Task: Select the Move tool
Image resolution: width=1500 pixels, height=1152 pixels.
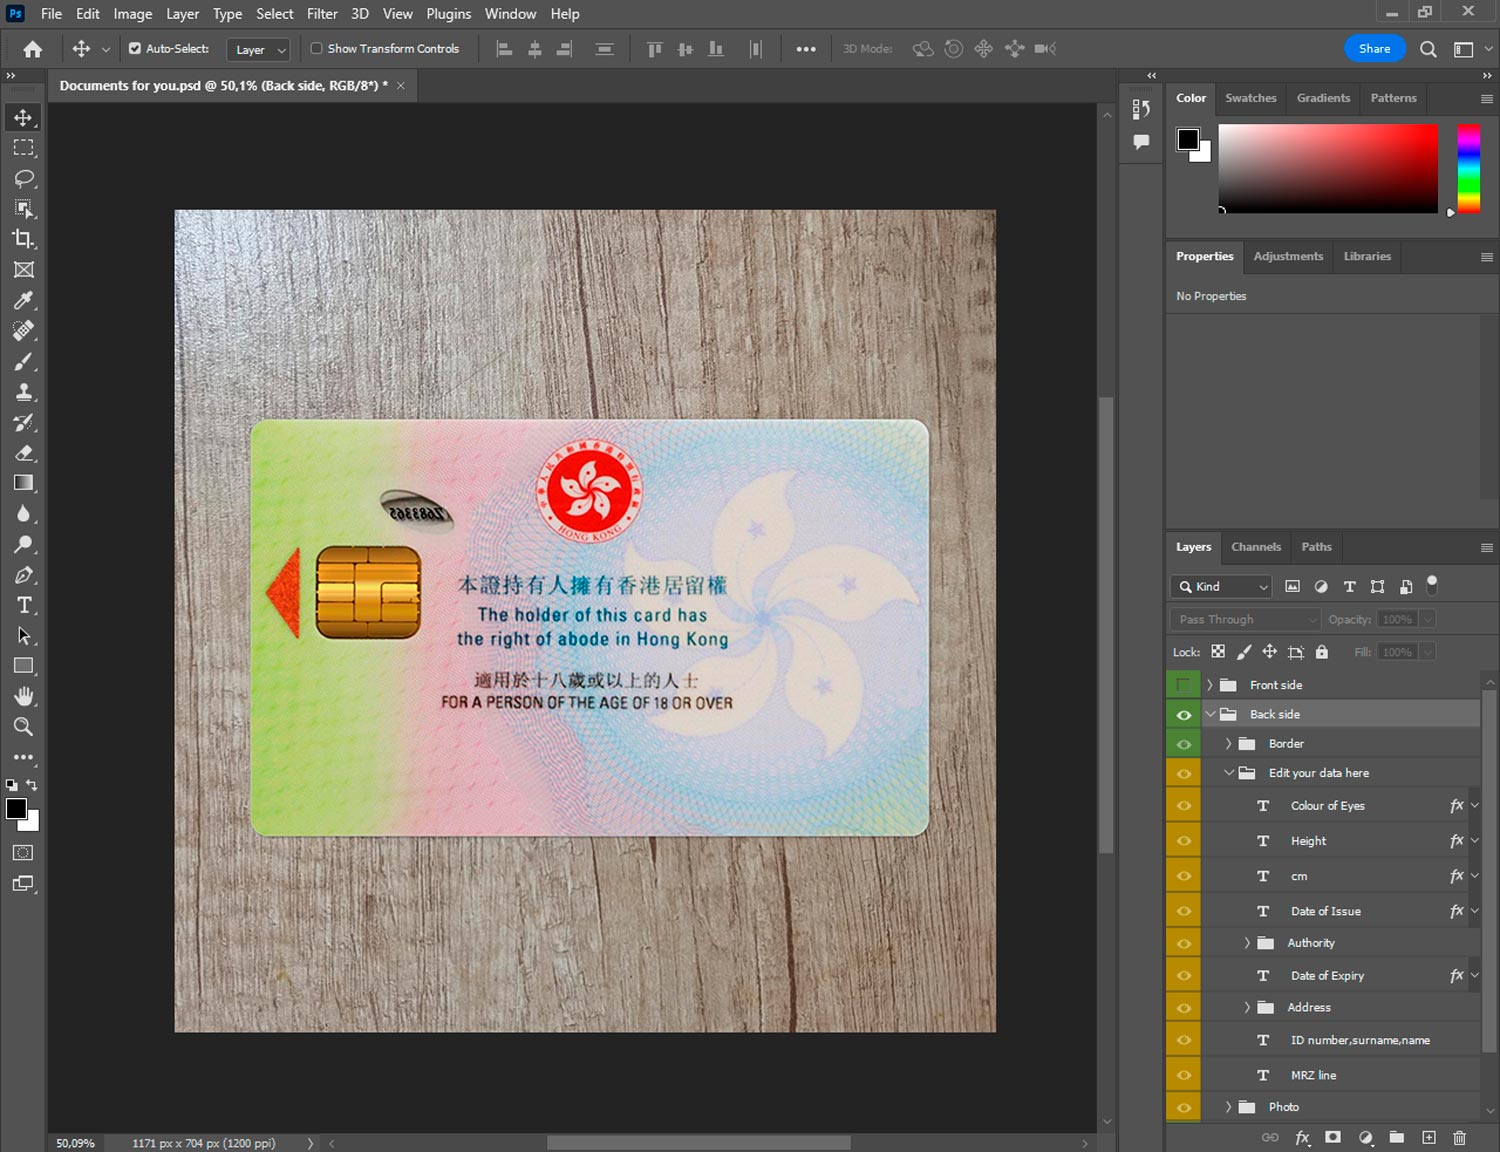Action: tap(23, 117)
